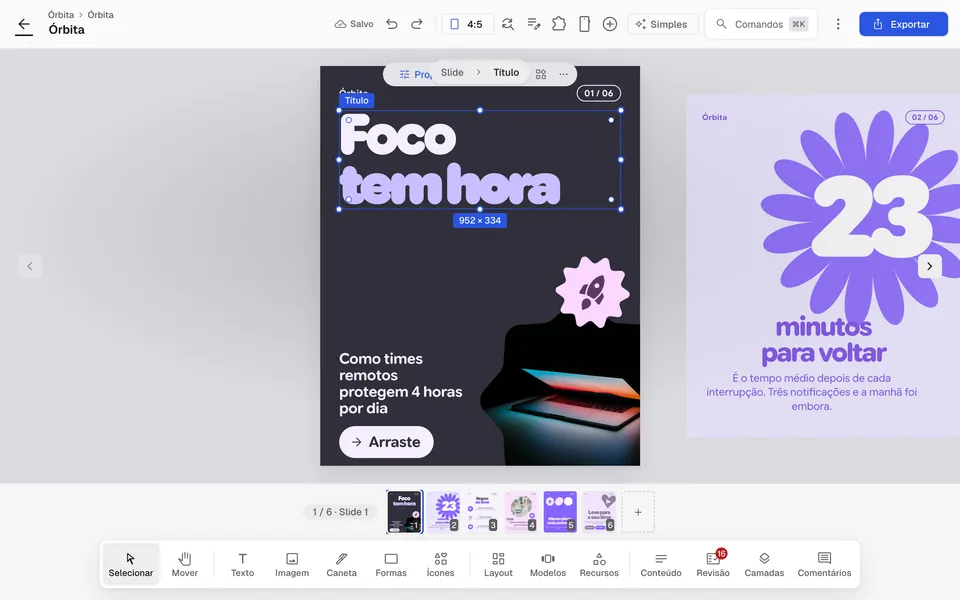Click the grid icon in floating toolbar
This screenshot has height=600, width=960.
(x=541, y=74)
